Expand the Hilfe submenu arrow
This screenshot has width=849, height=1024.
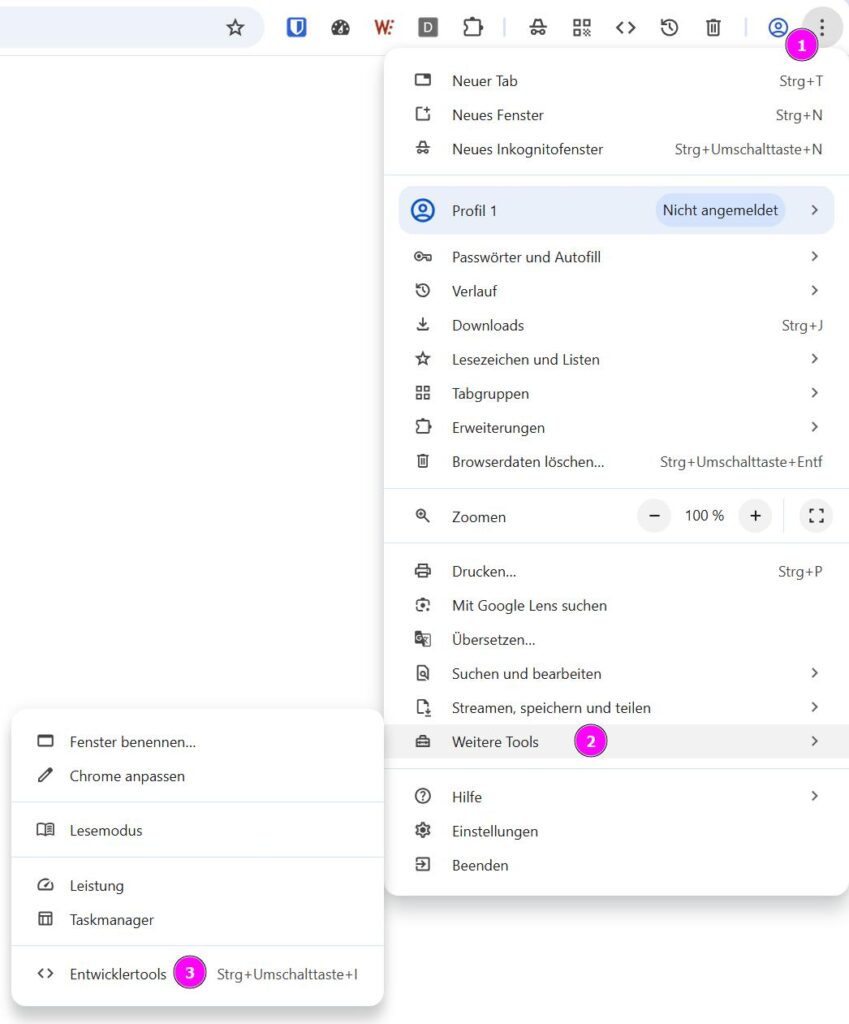click(x=814, y=797)
